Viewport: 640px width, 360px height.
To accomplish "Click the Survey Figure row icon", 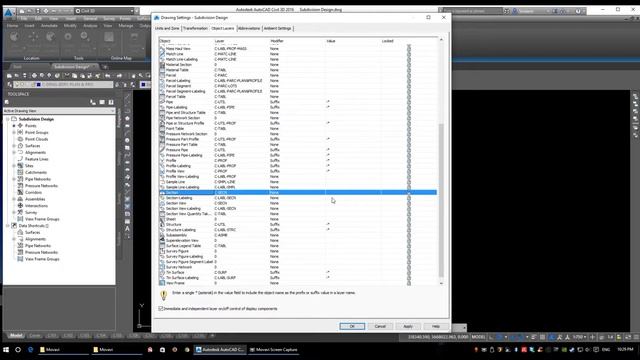I will pyautogui.click(x=162, y=251).
